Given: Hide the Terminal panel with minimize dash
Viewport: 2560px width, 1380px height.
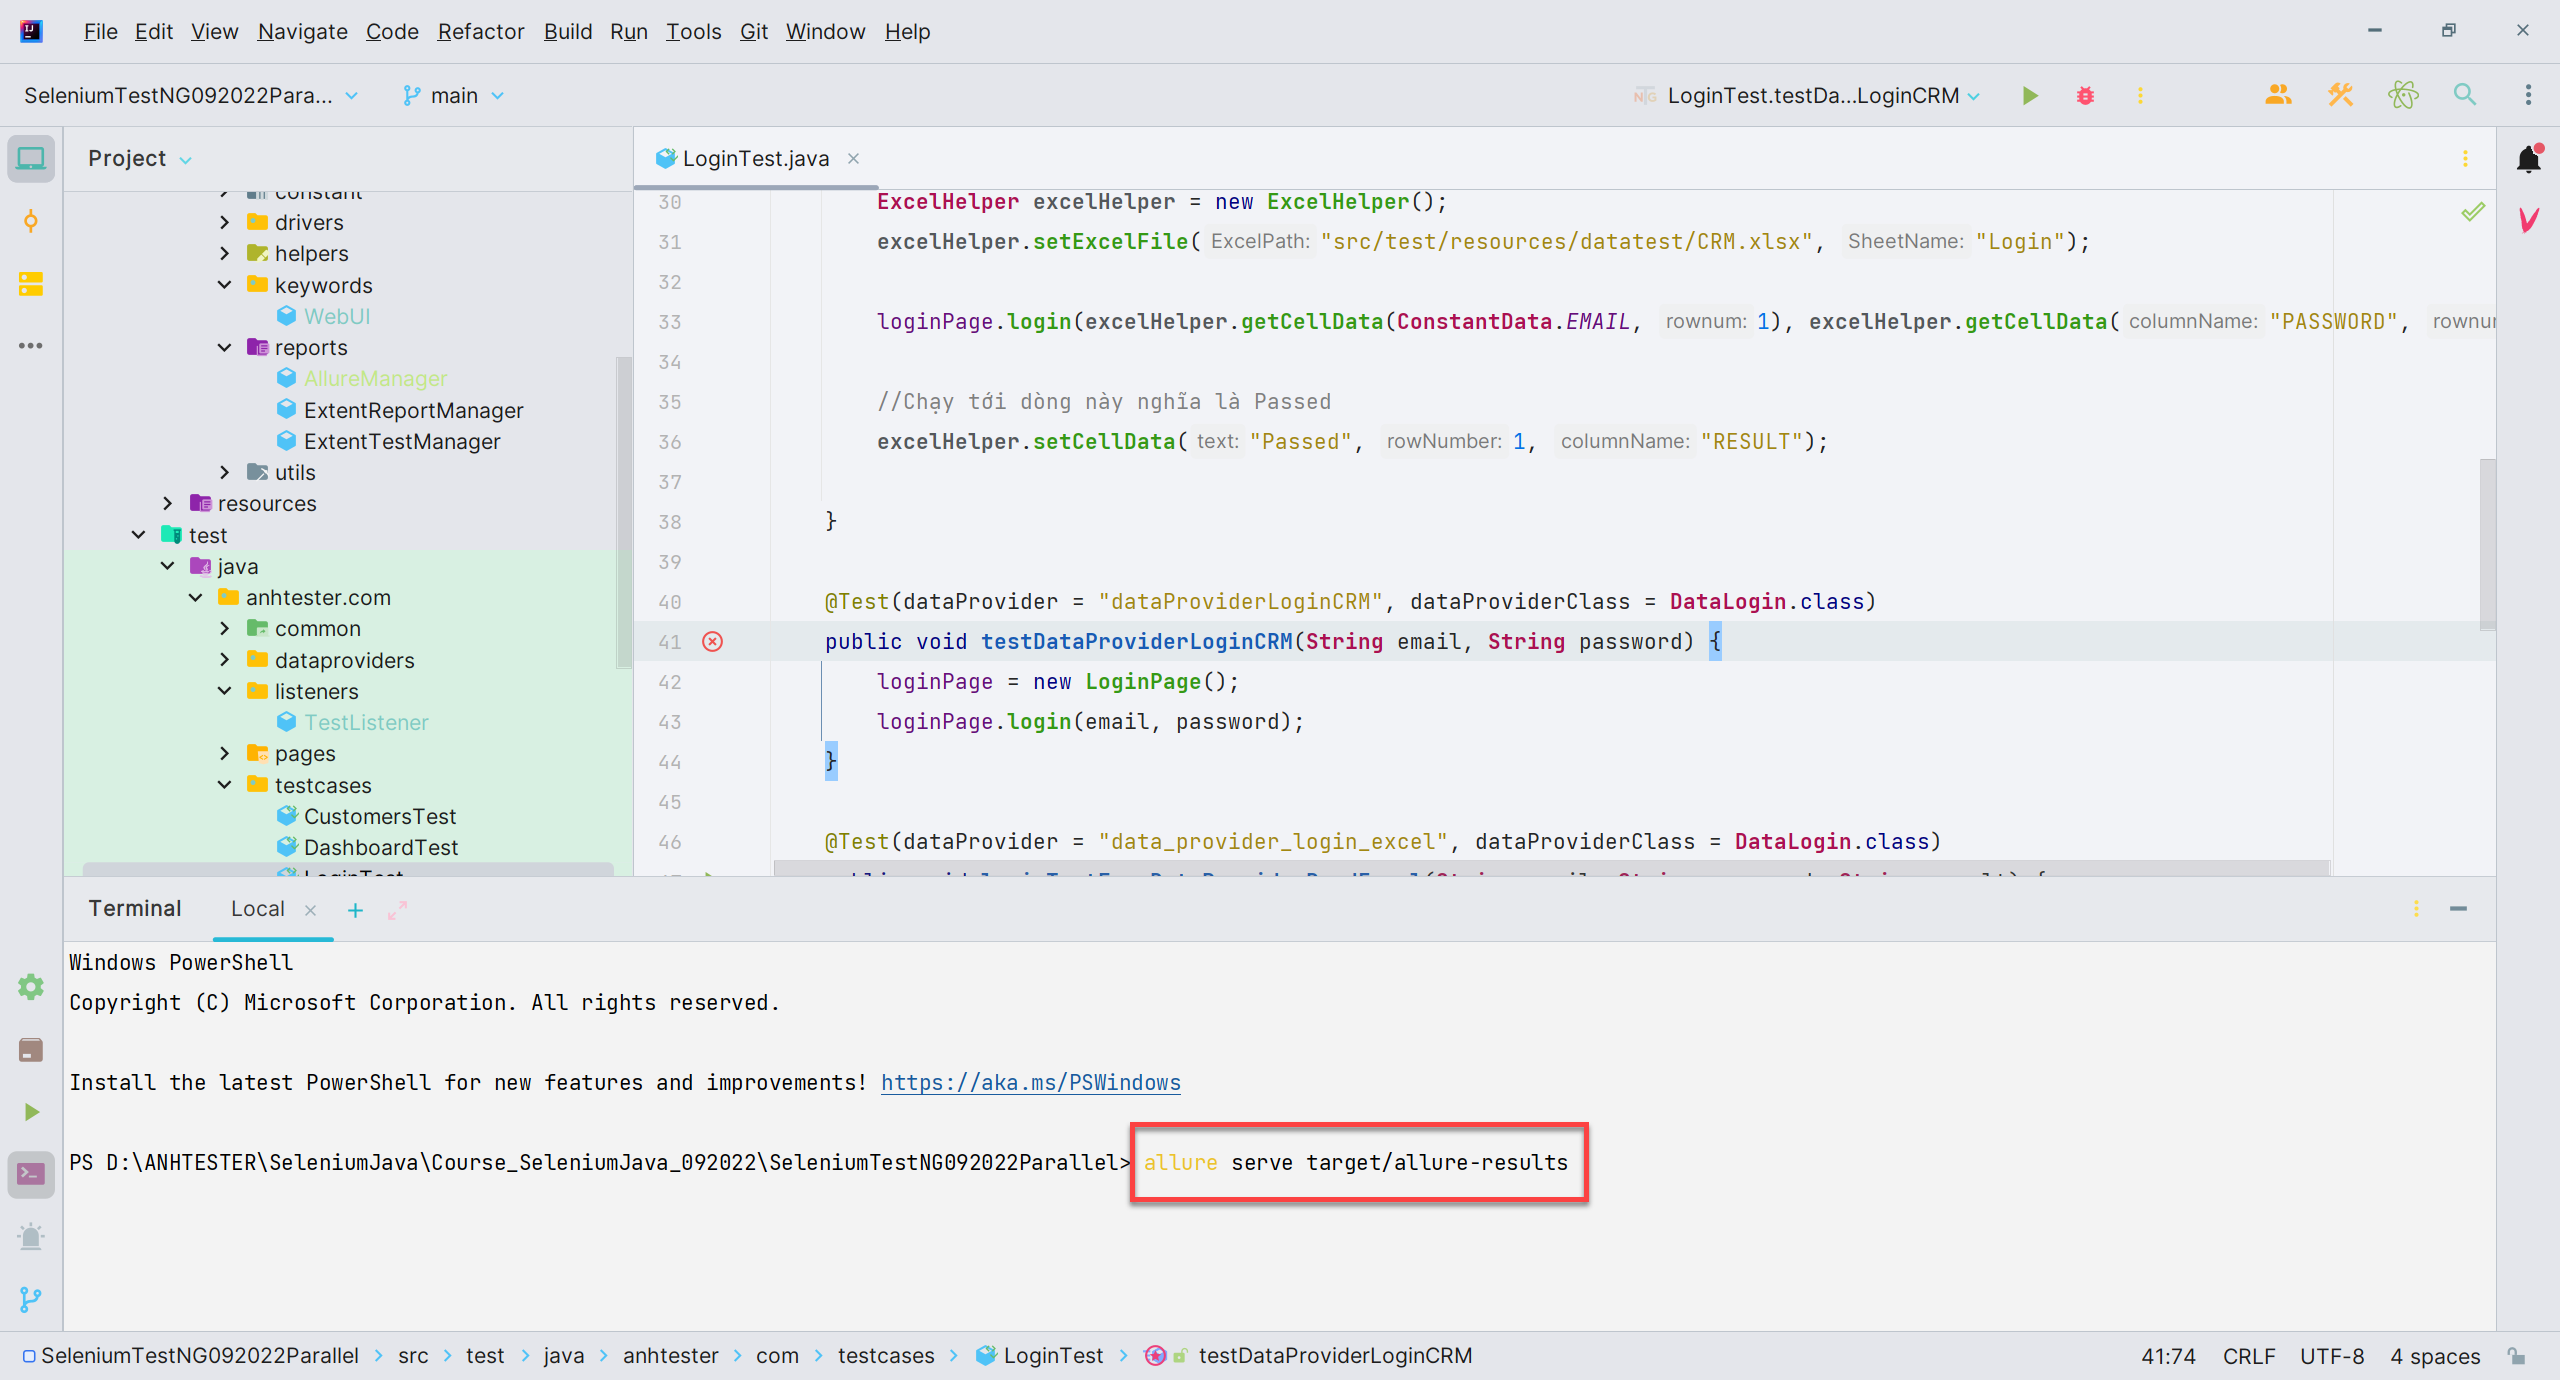Looking at the screenshot, I should coord(2459,909).
